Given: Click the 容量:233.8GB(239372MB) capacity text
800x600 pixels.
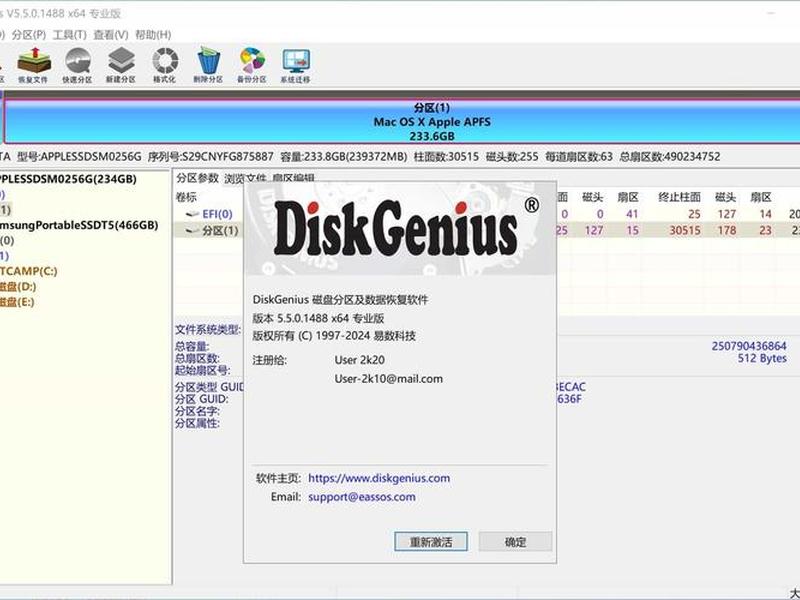Looking at the screenshot, I should point(344,157).
